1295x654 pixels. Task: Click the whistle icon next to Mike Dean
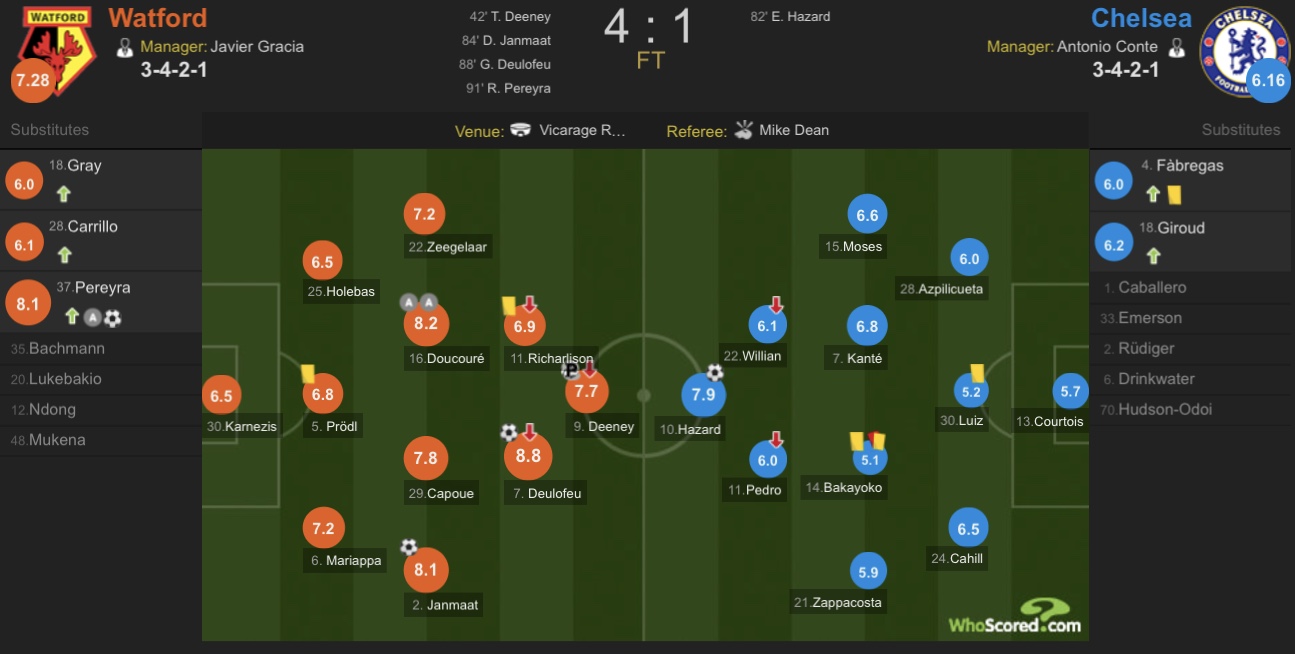pyautogui.click(x=743, y=129)
